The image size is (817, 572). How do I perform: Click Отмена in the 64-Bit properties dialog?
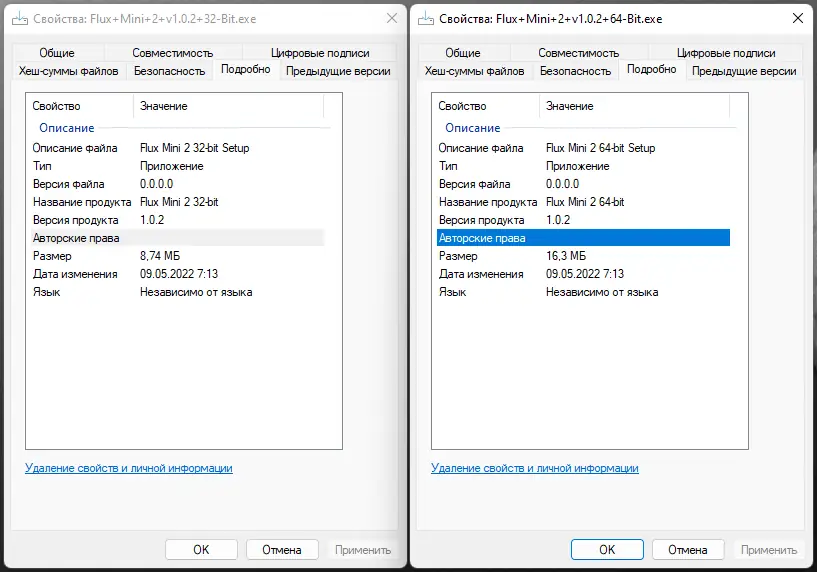pyautogui.click(x=687, y=549)
